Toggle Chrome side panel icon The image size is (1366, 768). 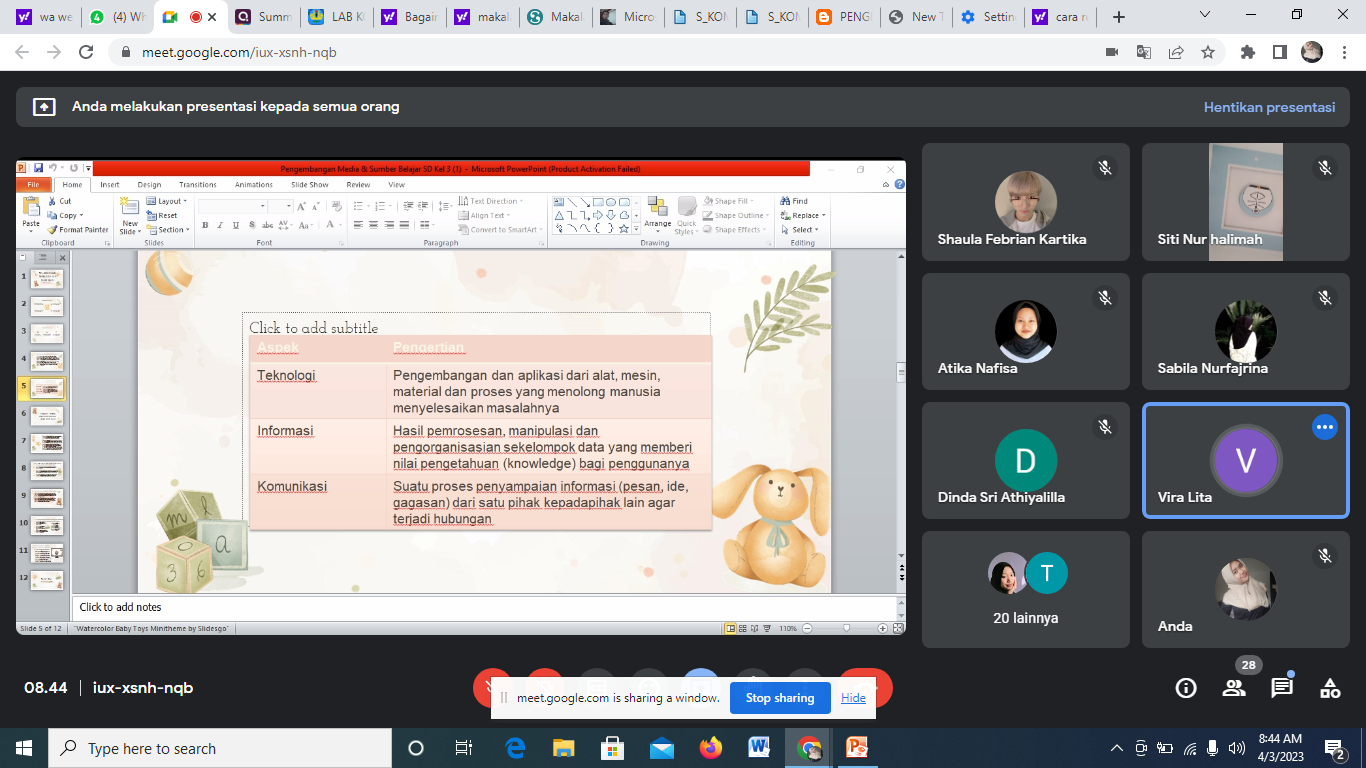click(x=1279, y=52)
